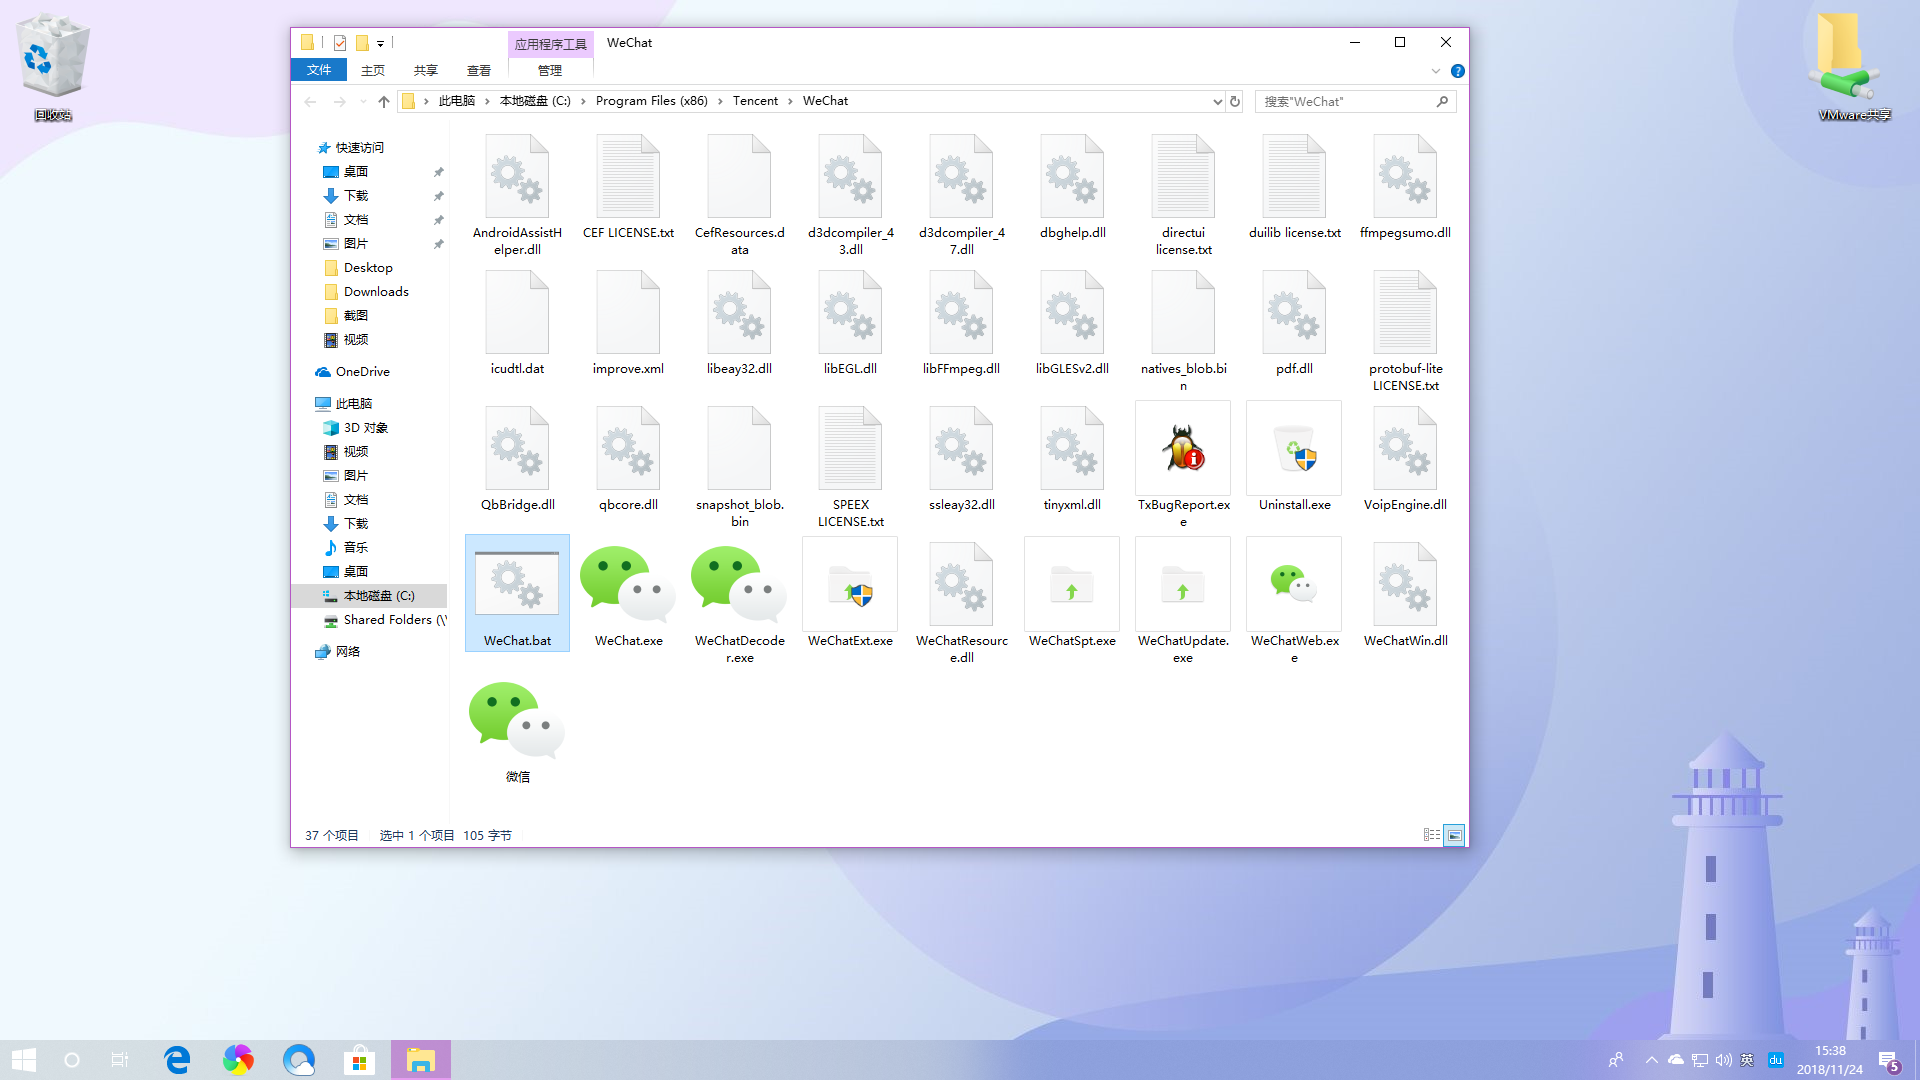Click the refresh button beside address bar
This screenshot has height=1080, width=1920.
click(x=1235, y=101)
